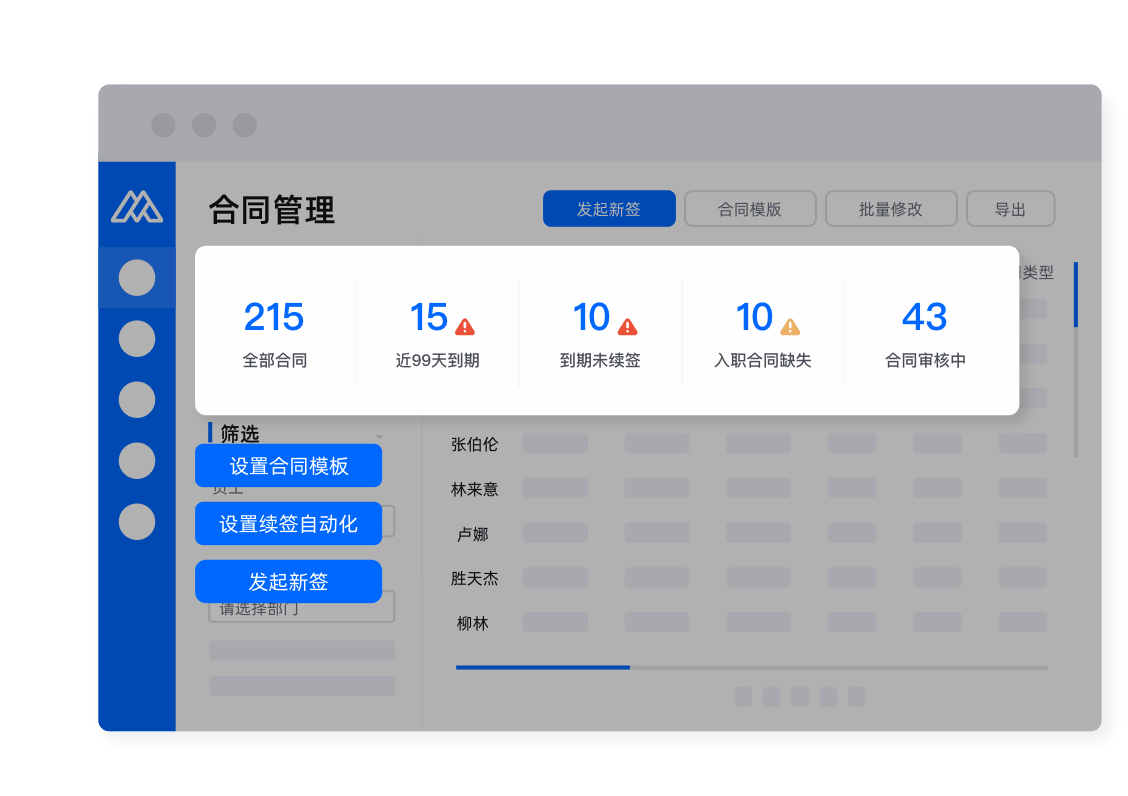Click the mountain logo atop the blue sidebar

[137, 207]
